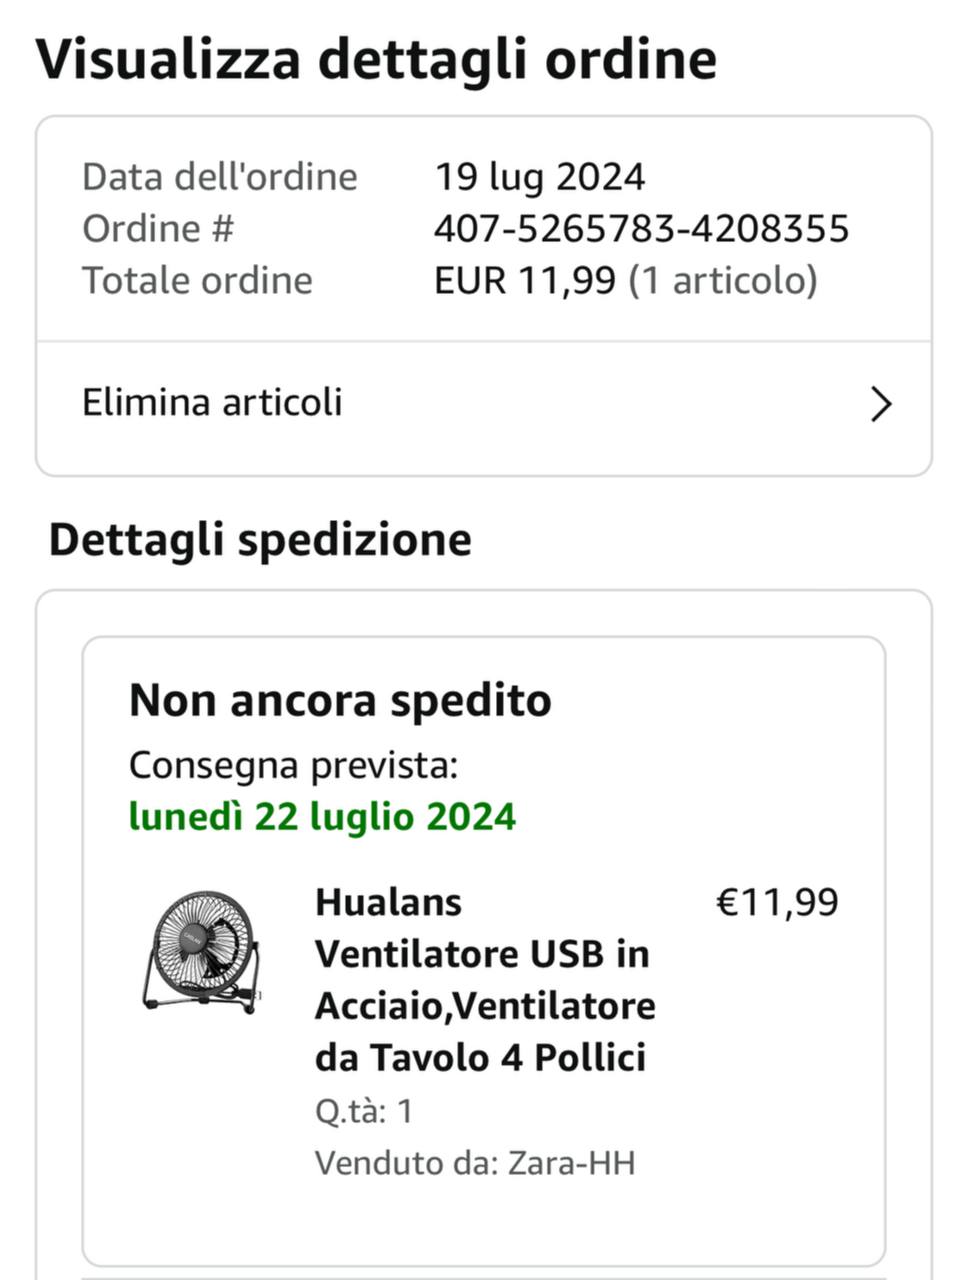Viewport: 968px width, 1280px height.
Task: Click the Consegna prevista label
Action: 293,766
